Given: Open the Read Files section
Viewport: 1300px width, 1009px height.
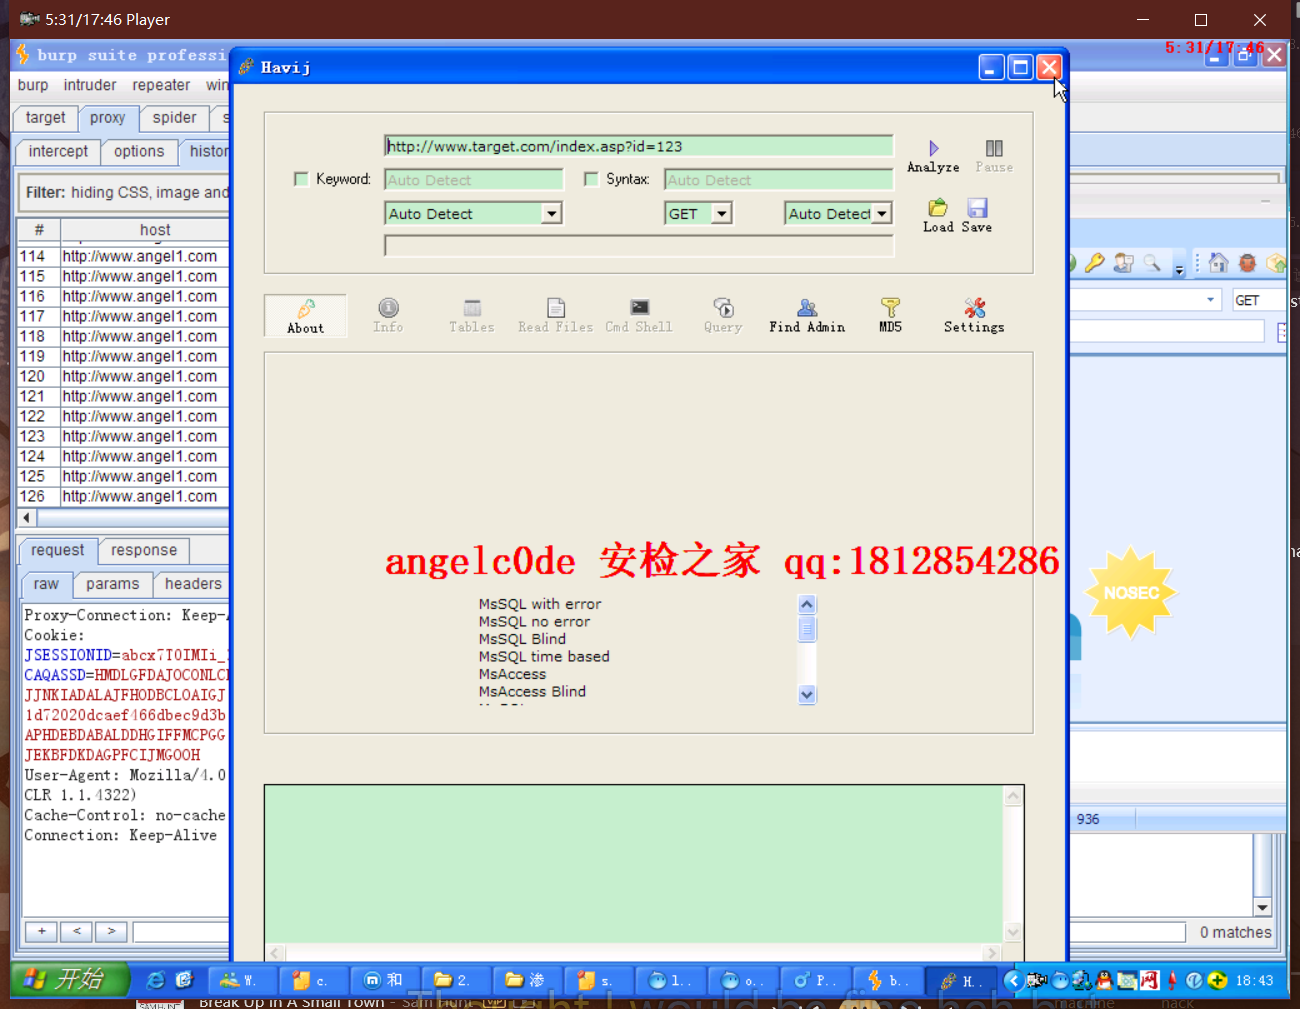Looking at the screenshot, I should coord(555,316).
